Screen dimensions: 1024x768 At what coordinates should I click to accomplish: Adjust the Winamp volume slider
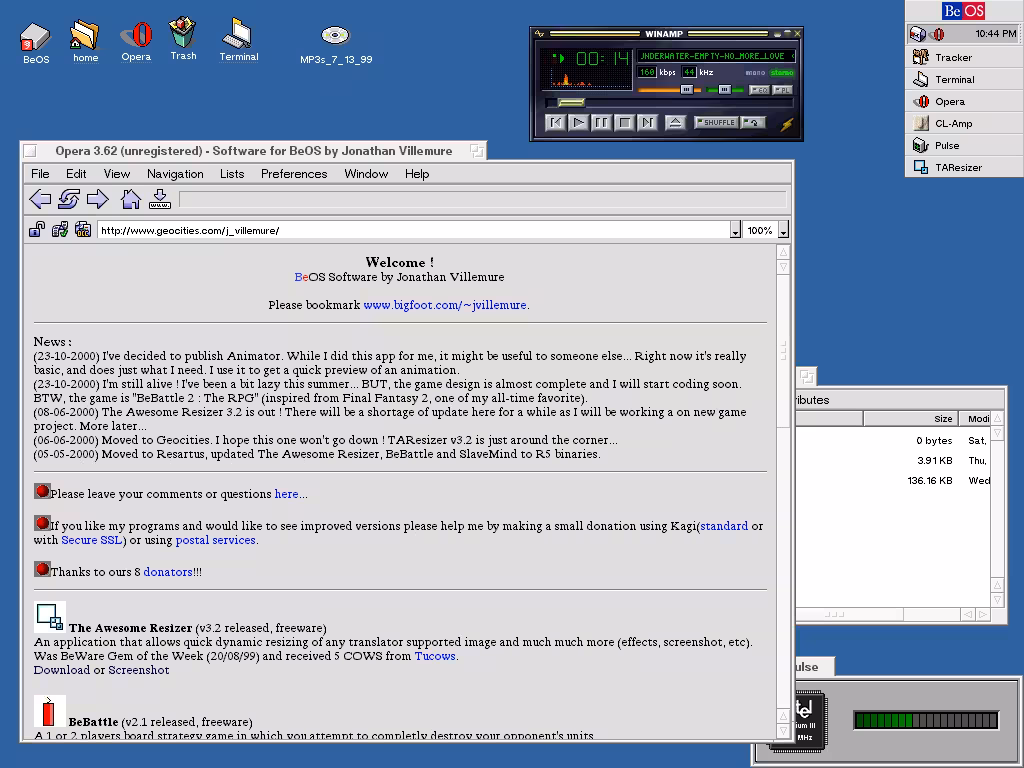coord(686,90)
